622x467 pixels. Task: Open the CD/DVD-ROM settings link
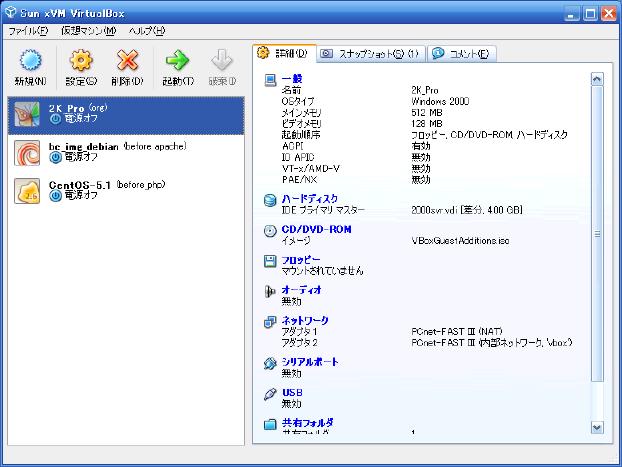tap(317, 229)
